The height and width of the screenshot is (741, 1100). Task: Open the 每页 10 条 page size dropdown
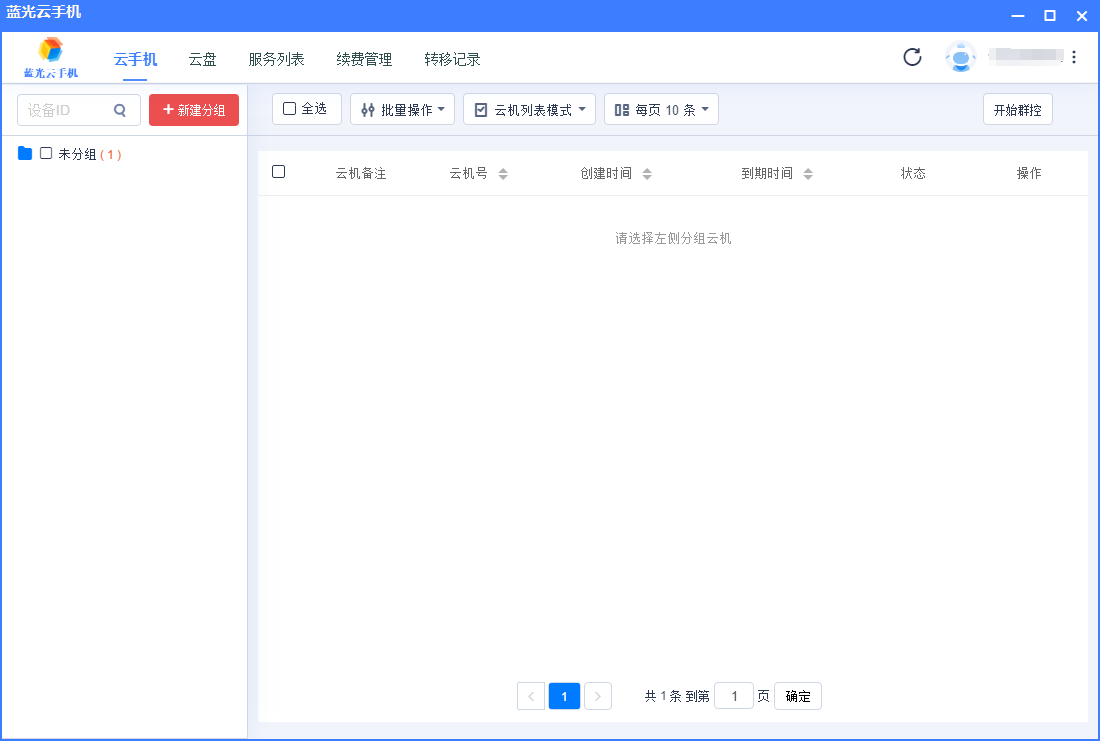tap(661, 110)
